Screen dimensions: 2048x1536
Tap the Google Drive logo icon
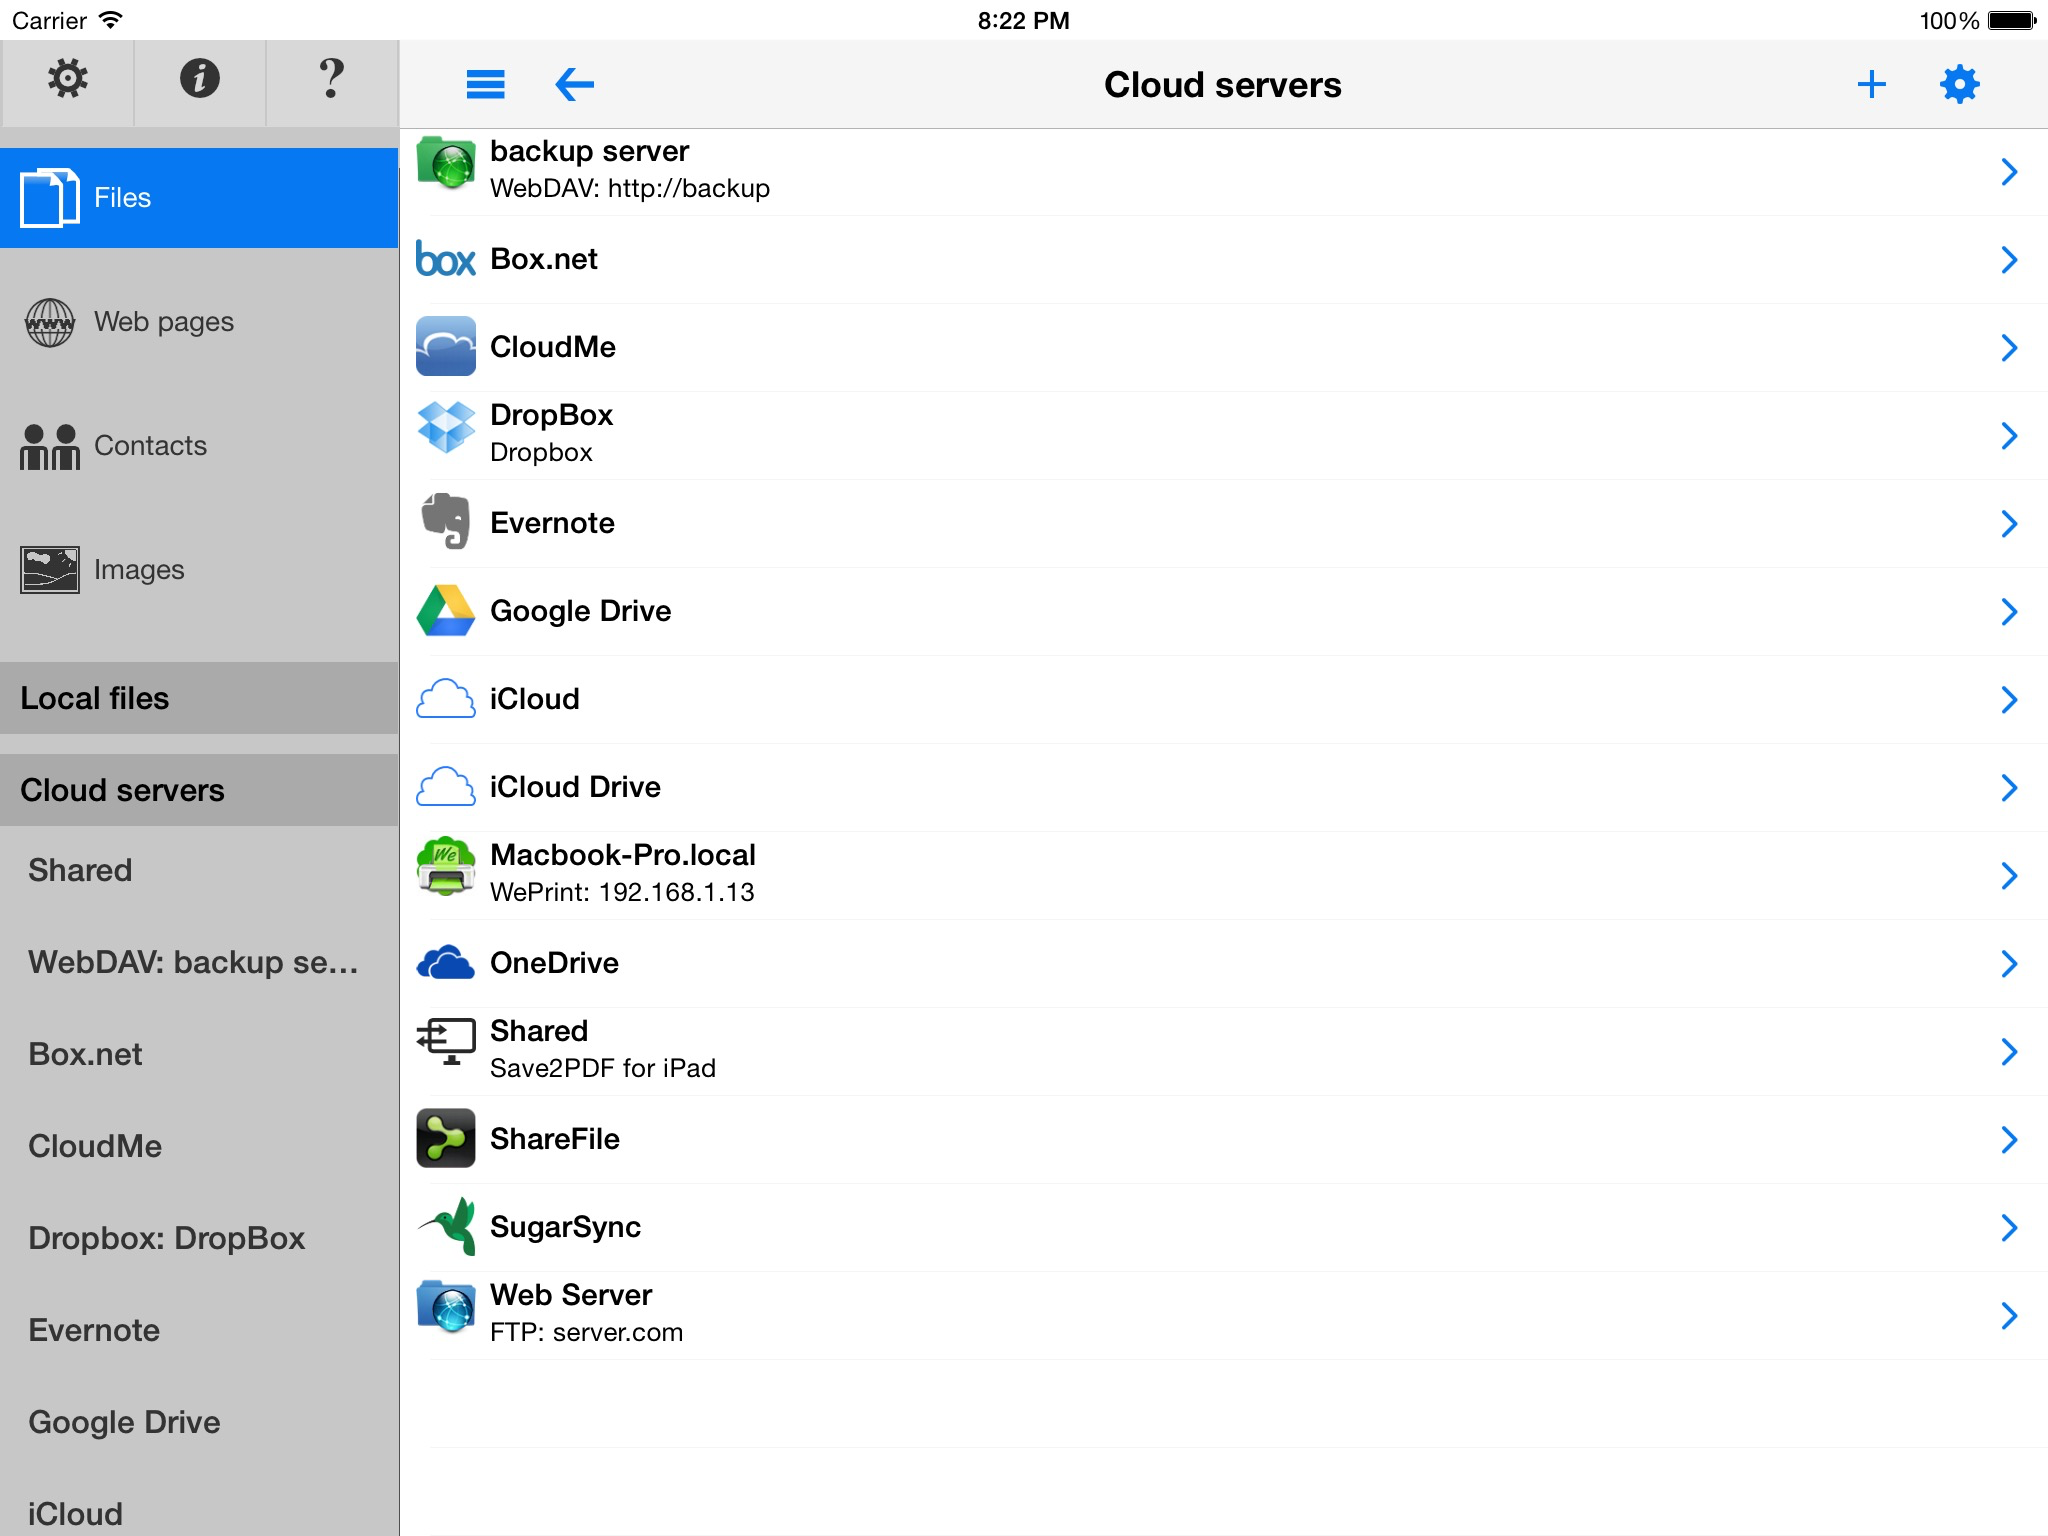[x=446, y=611]
